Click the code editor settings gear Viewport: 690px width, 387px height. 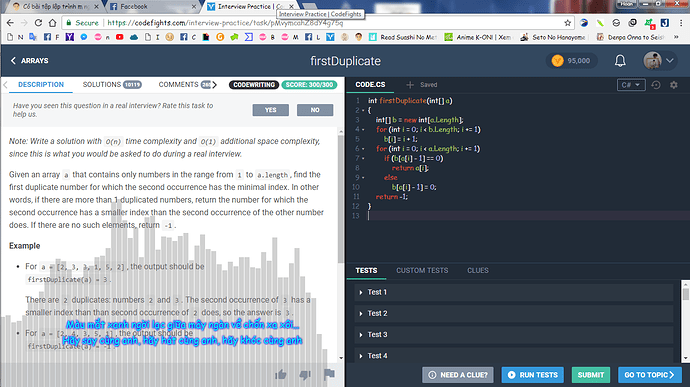[x=674, y=85]
